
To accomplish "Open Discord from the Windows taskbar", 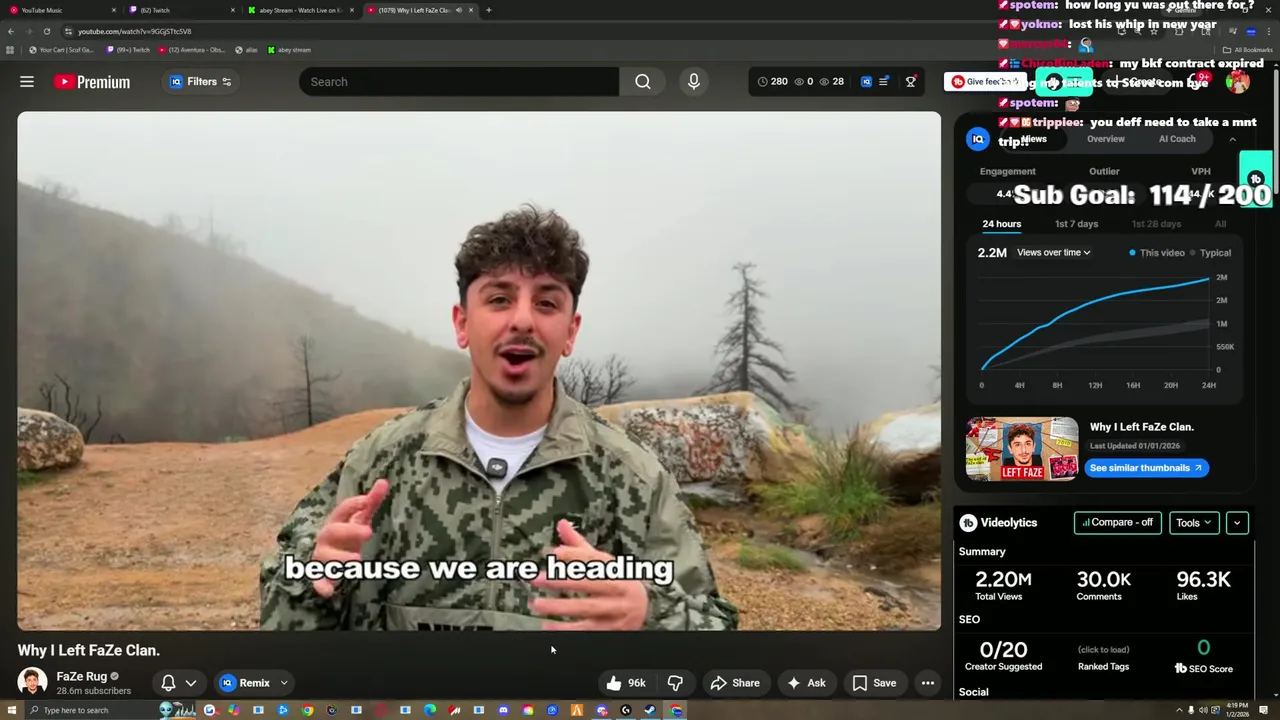I will click(503, 710).
